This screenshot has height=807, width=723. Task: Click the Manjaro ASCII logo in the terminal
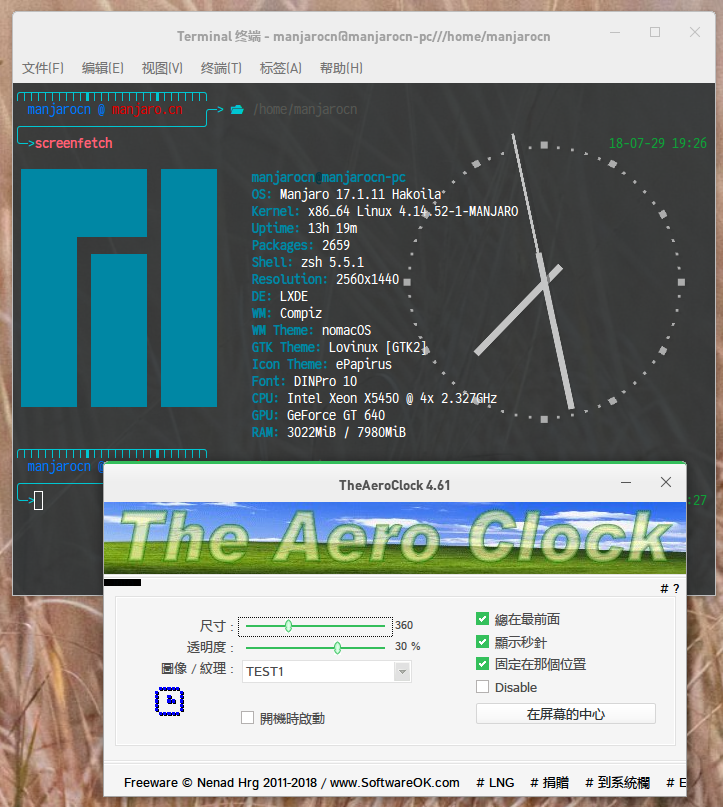(119, 288)
